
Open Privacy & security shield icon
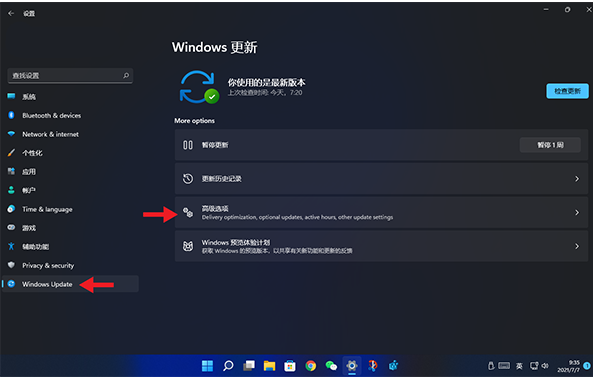pyautogui.click(x=11, y=265)
